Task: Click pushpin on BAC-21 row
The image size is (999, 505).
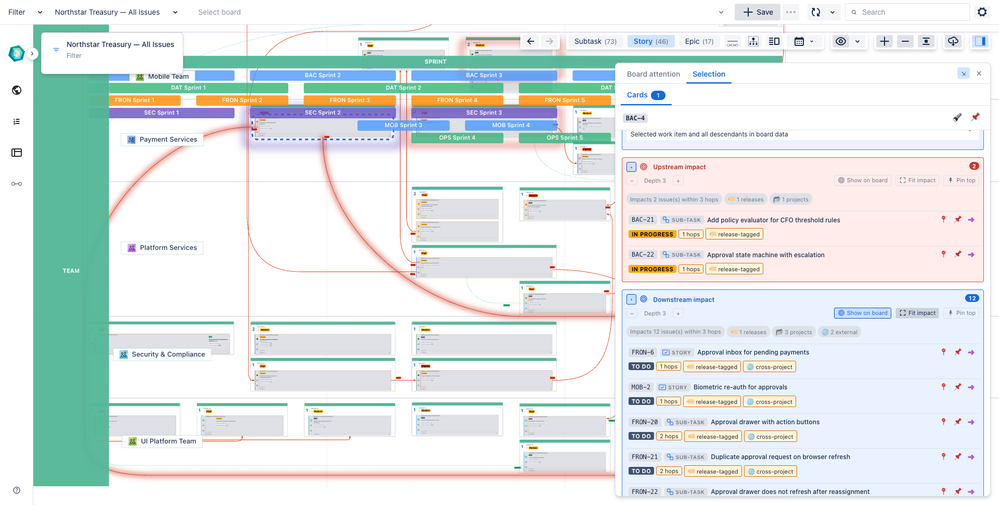Action: click(x=958, y=219)
